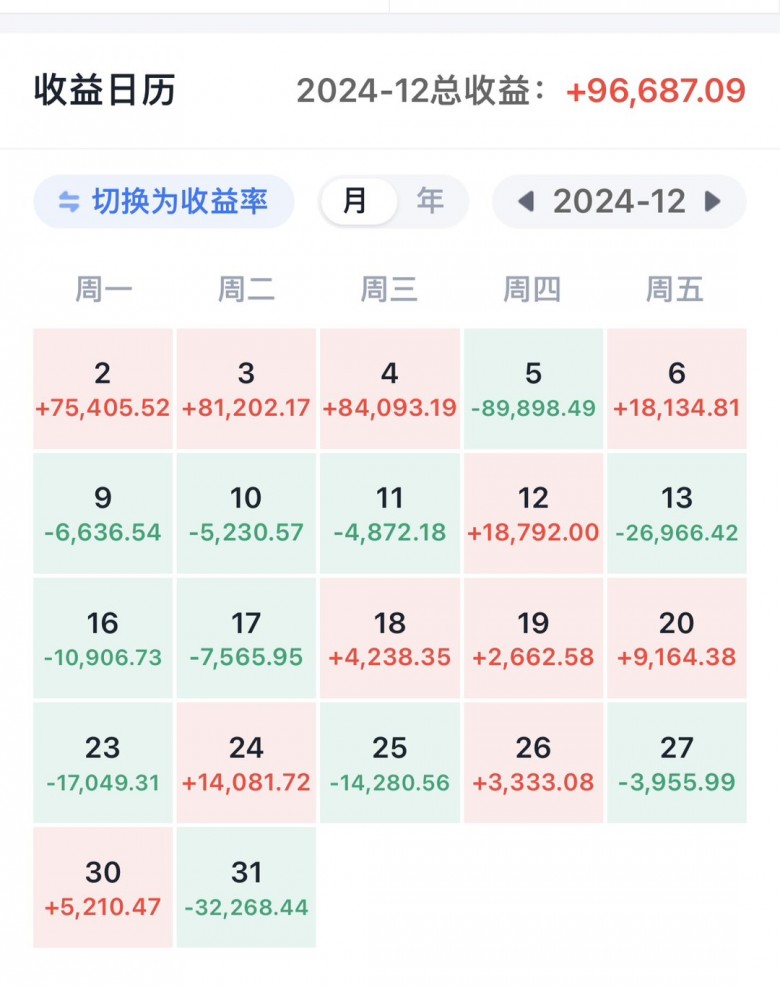Go to previous month with left arrow

(526, 202)
